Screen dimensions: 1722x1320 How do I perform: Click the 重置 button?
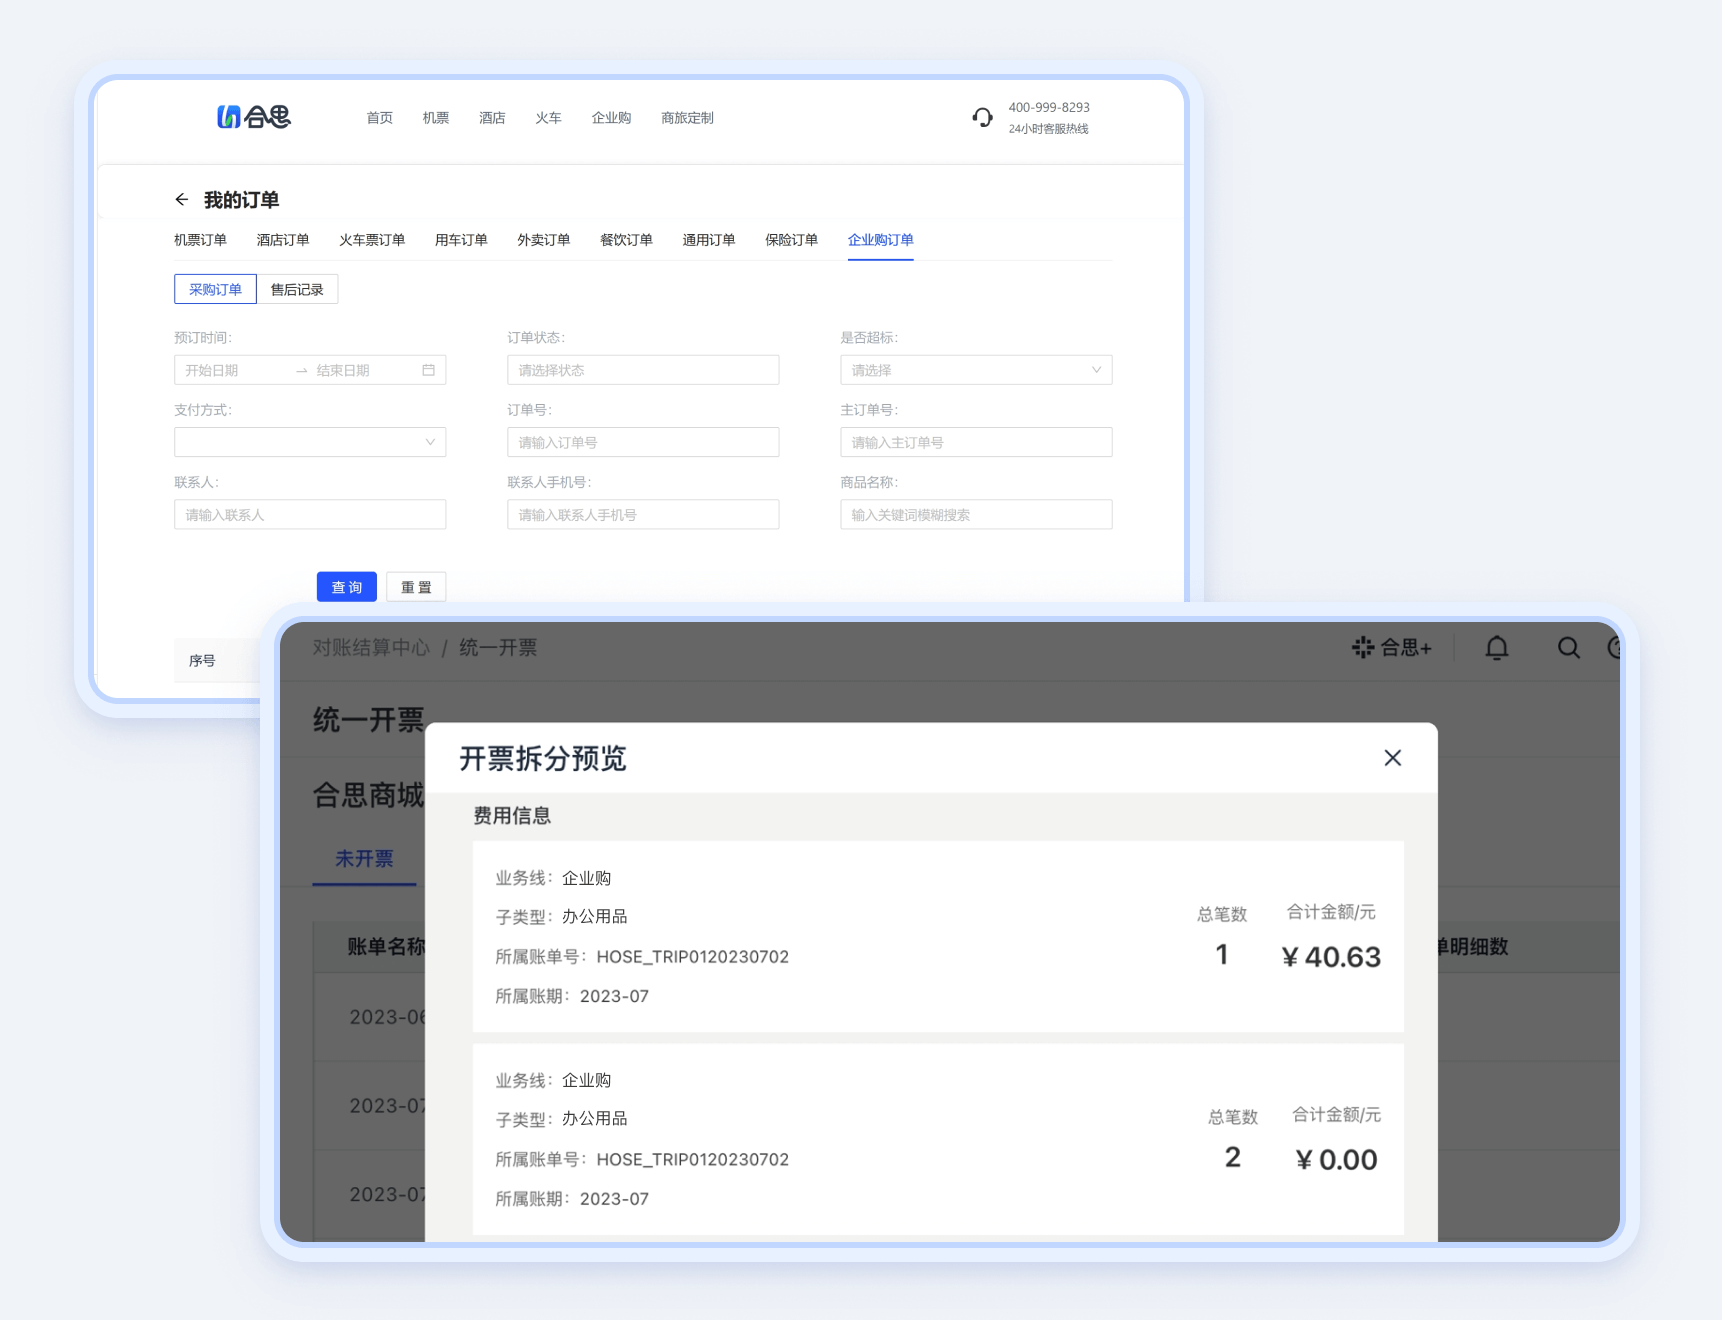tap(416, 587)
